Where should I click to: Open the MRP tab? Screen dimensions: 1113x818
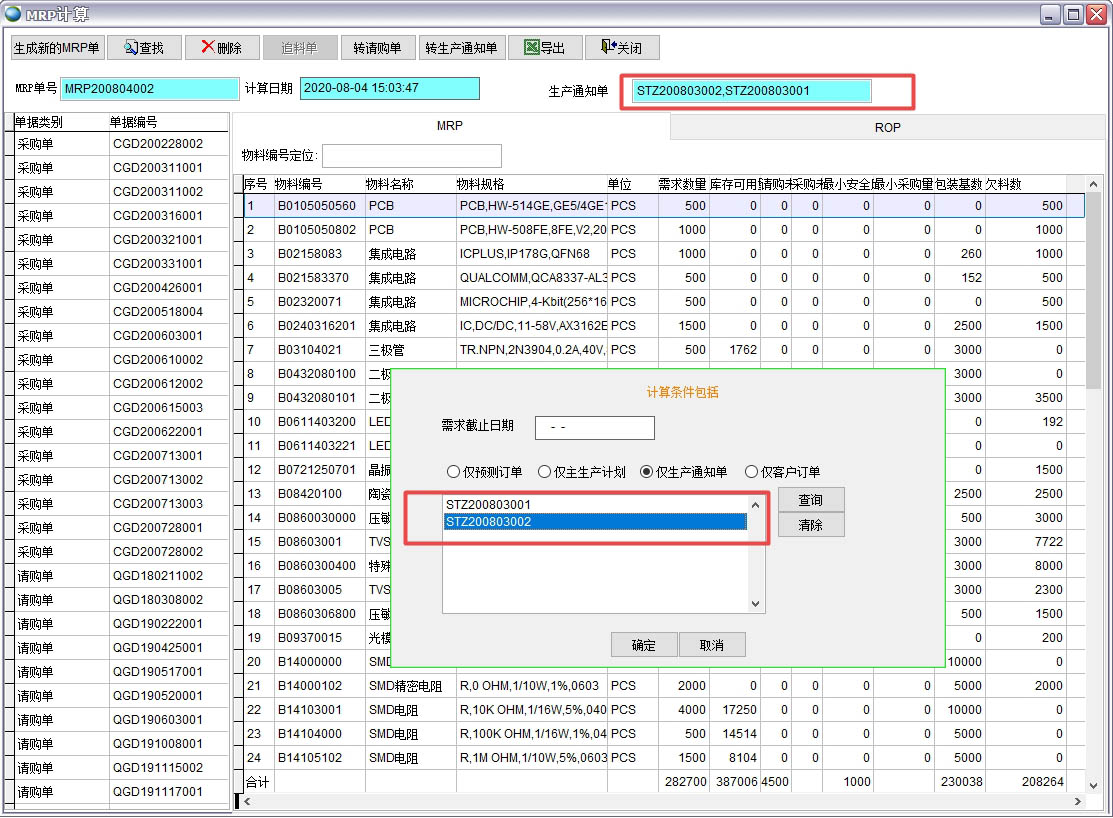pos(450,127)
